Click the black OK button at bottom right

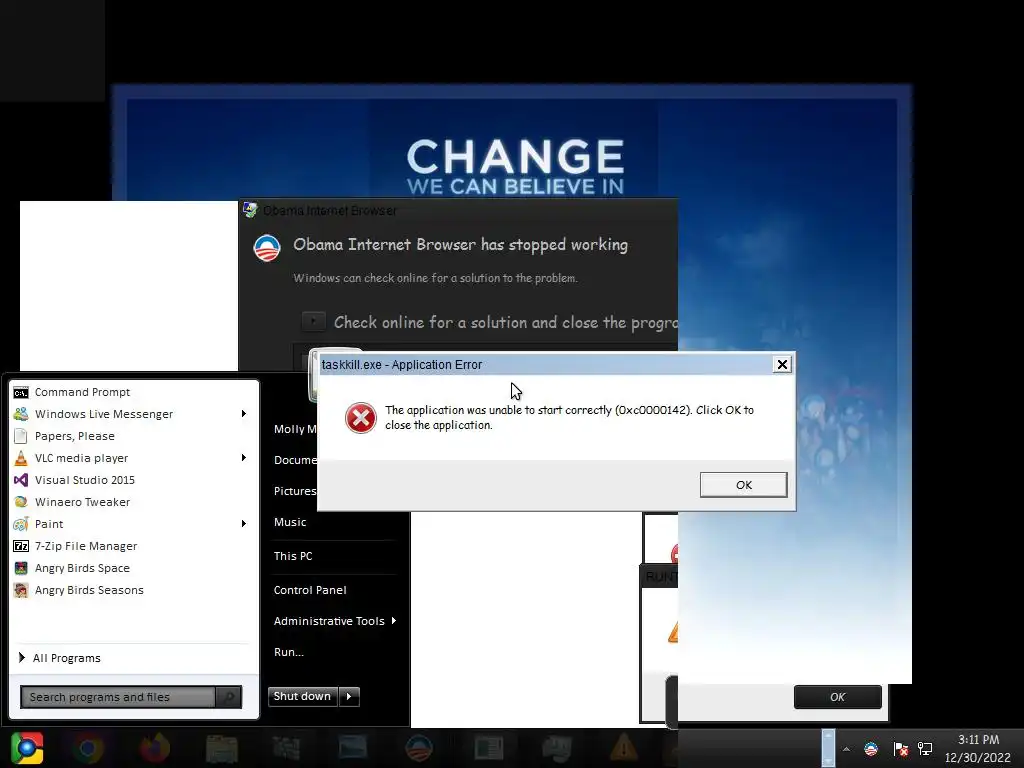837,697
